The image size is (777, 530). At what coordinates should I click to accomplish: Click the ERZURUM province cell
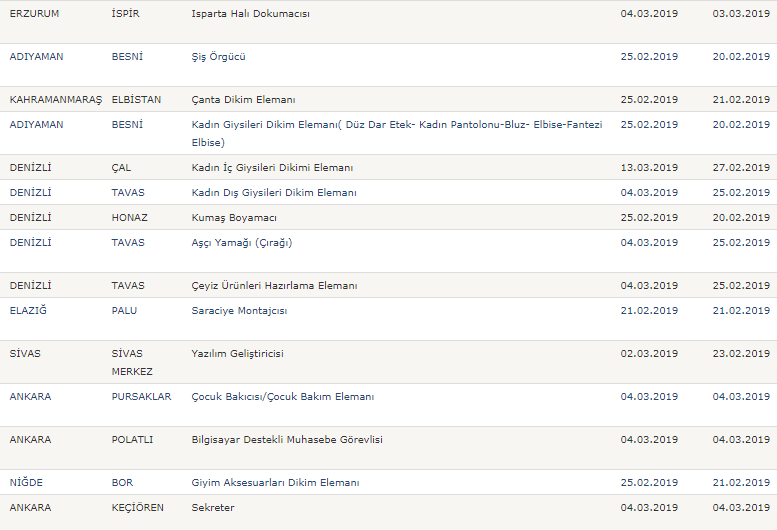tap(35, 14)
